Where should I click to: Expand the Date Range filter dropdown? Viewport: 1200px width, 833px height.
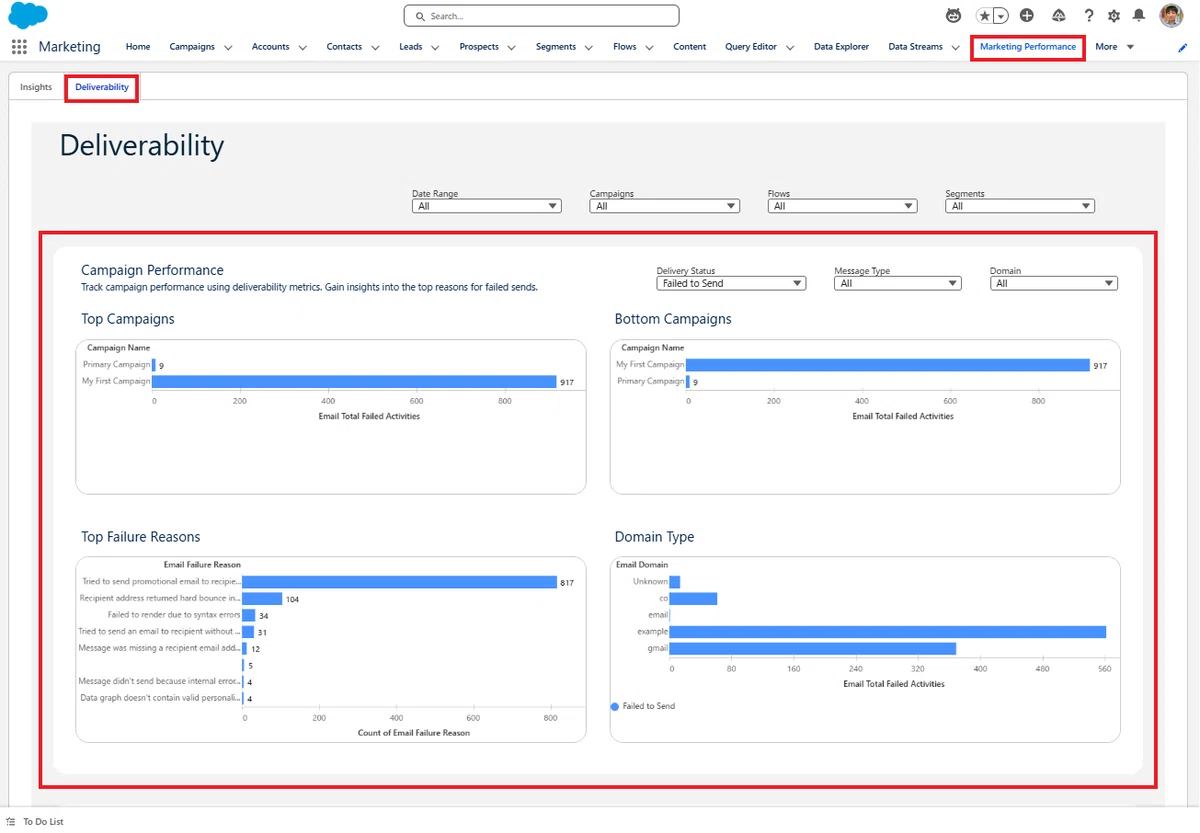487,206
